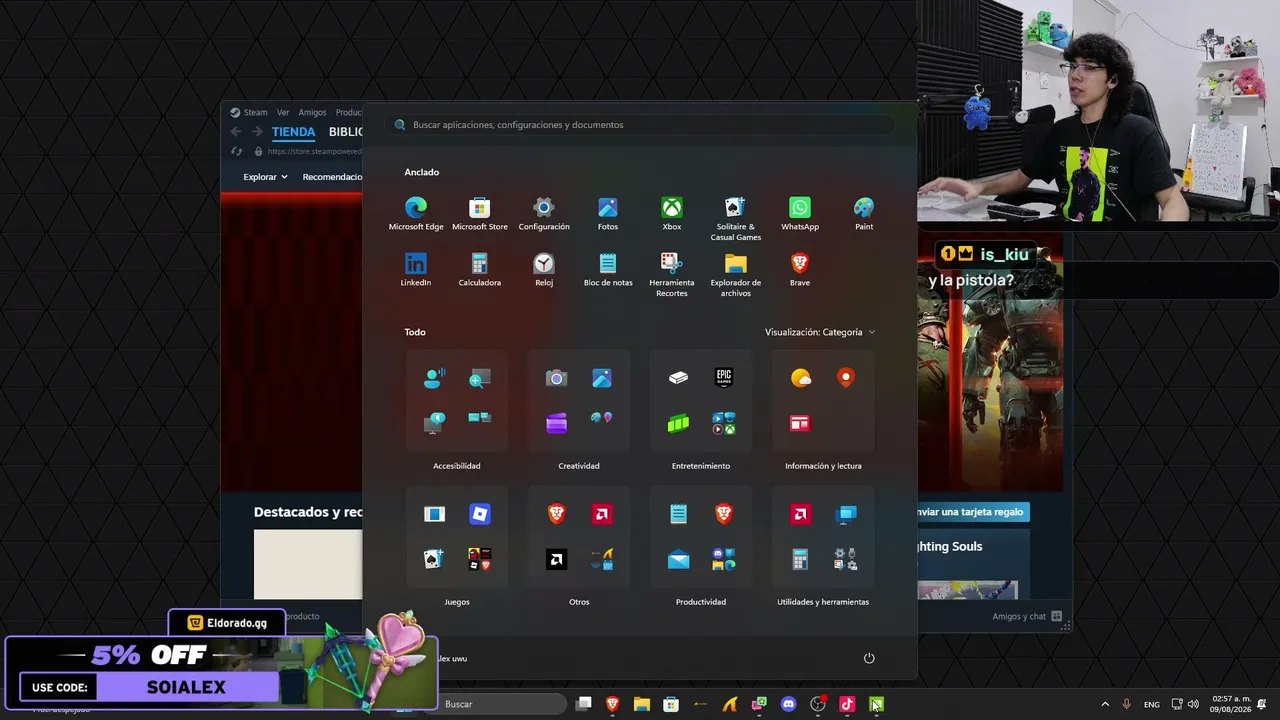
Task: Open Solitaire & Casual Games in pinned apps
Action: (736, 219)
